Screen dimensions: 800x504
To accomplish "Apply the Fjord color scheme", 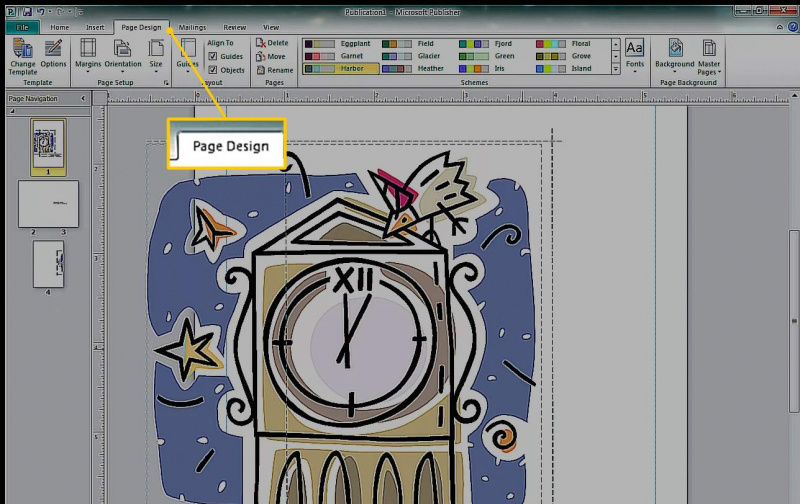I will tap(494, 44).
